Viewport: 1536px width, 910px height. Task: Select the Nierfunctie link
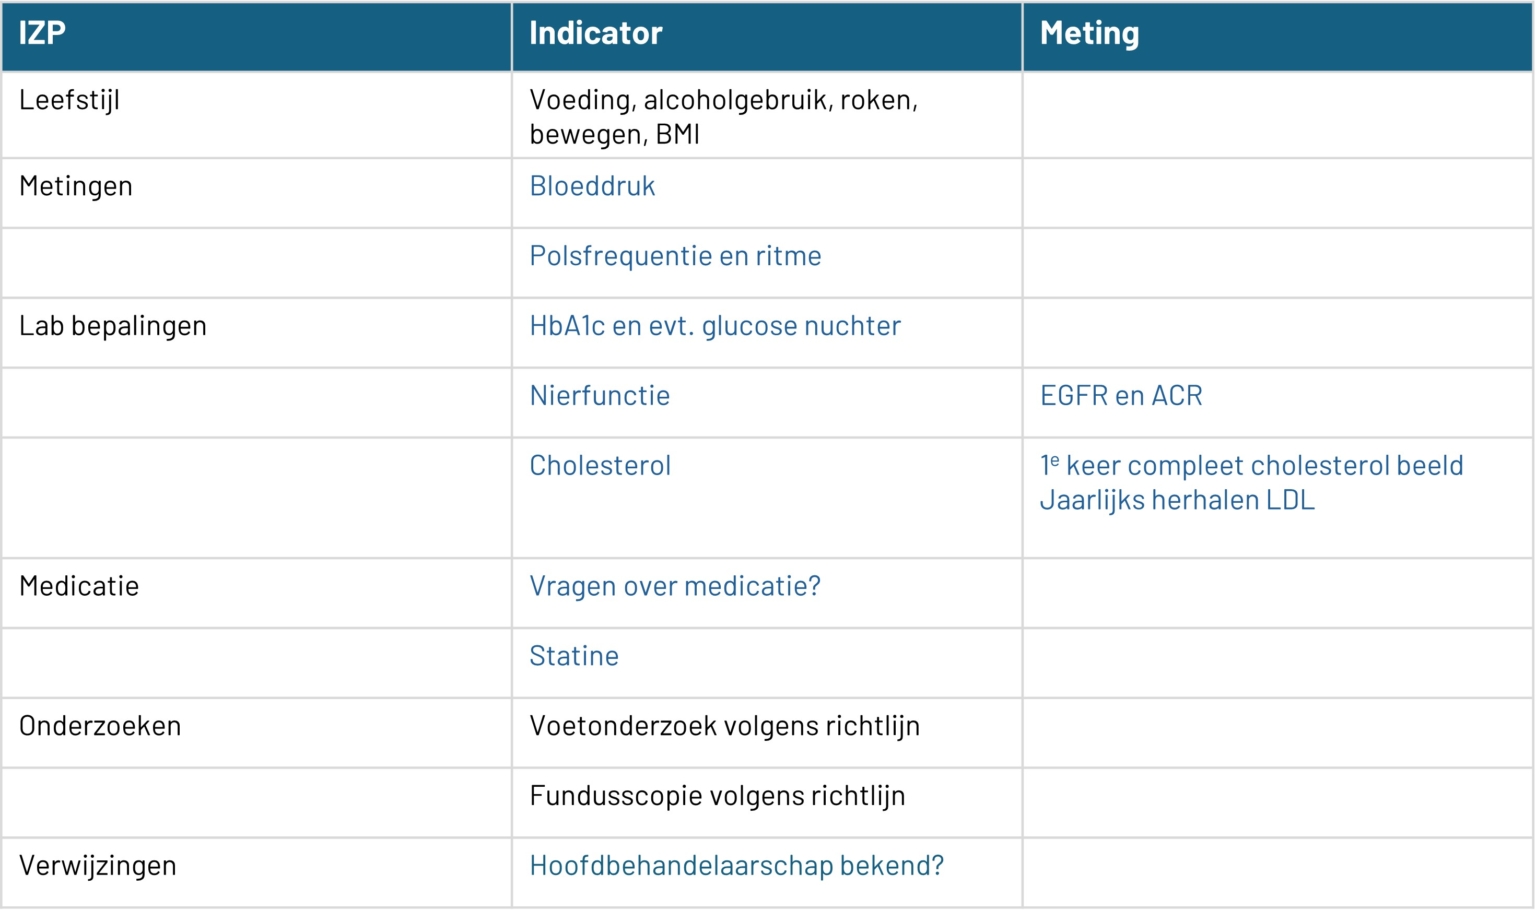599,396
